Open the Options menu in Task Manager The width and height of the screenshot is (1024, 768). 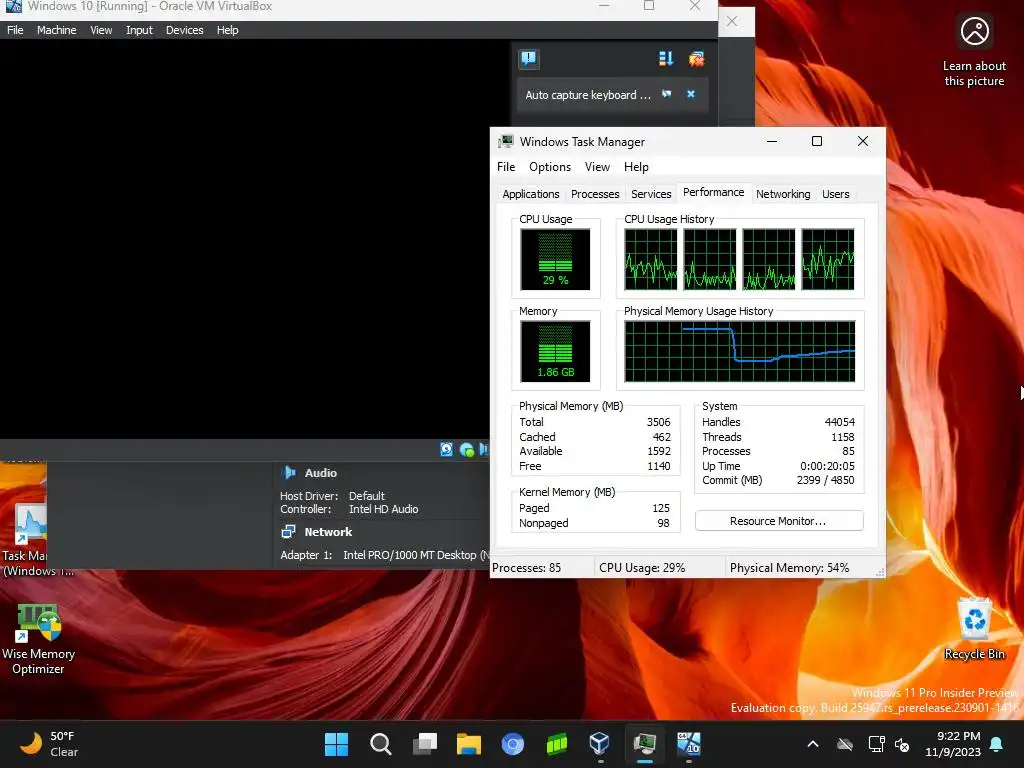[x=550, y=167]
